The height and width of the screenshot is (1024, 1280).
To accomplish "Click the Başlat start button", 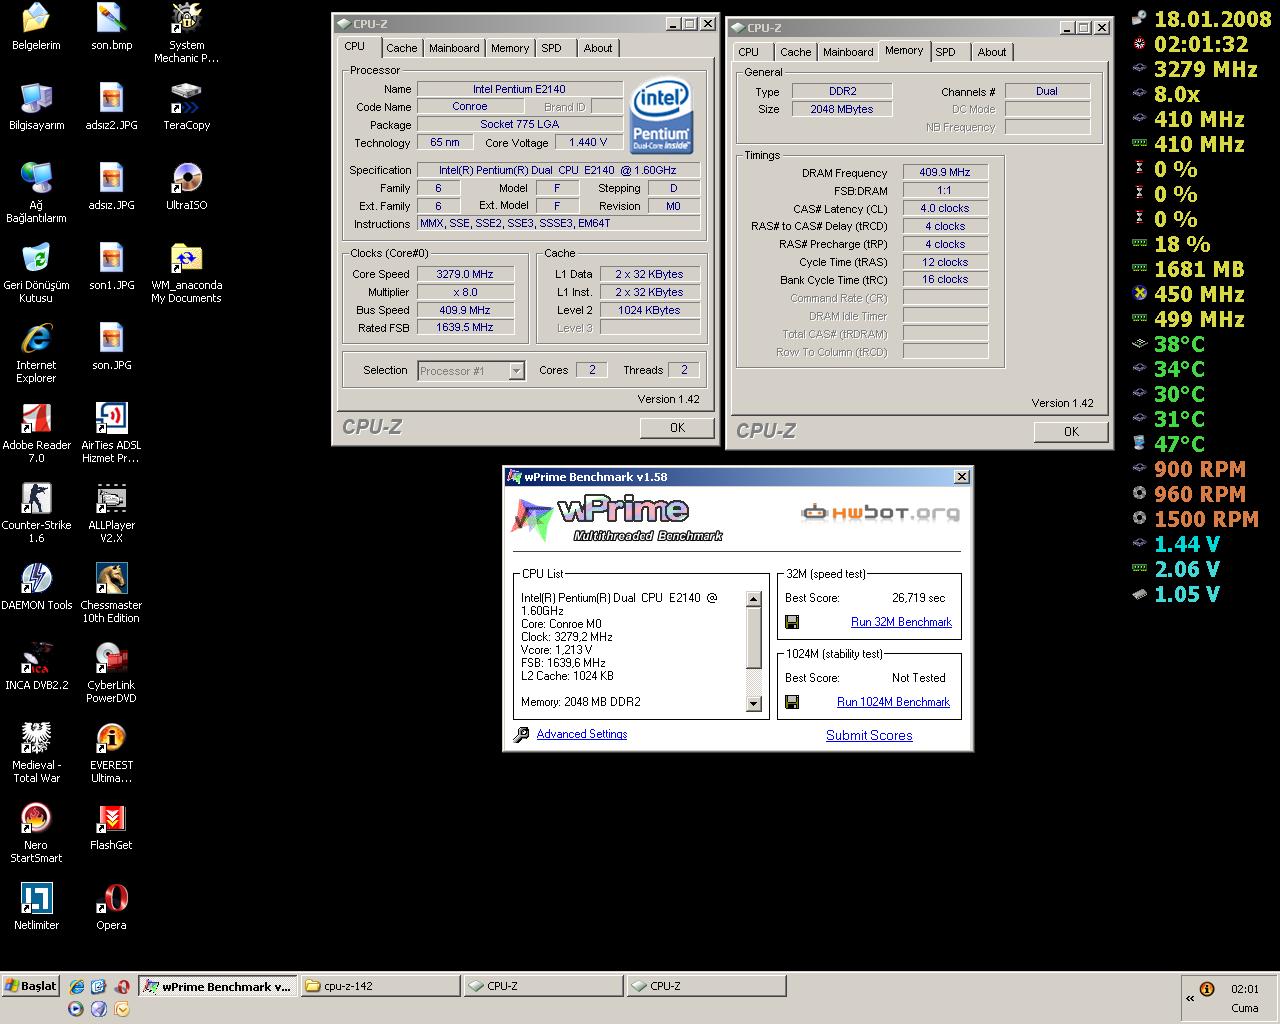I will pyautogui.click(x=31, y=986).
